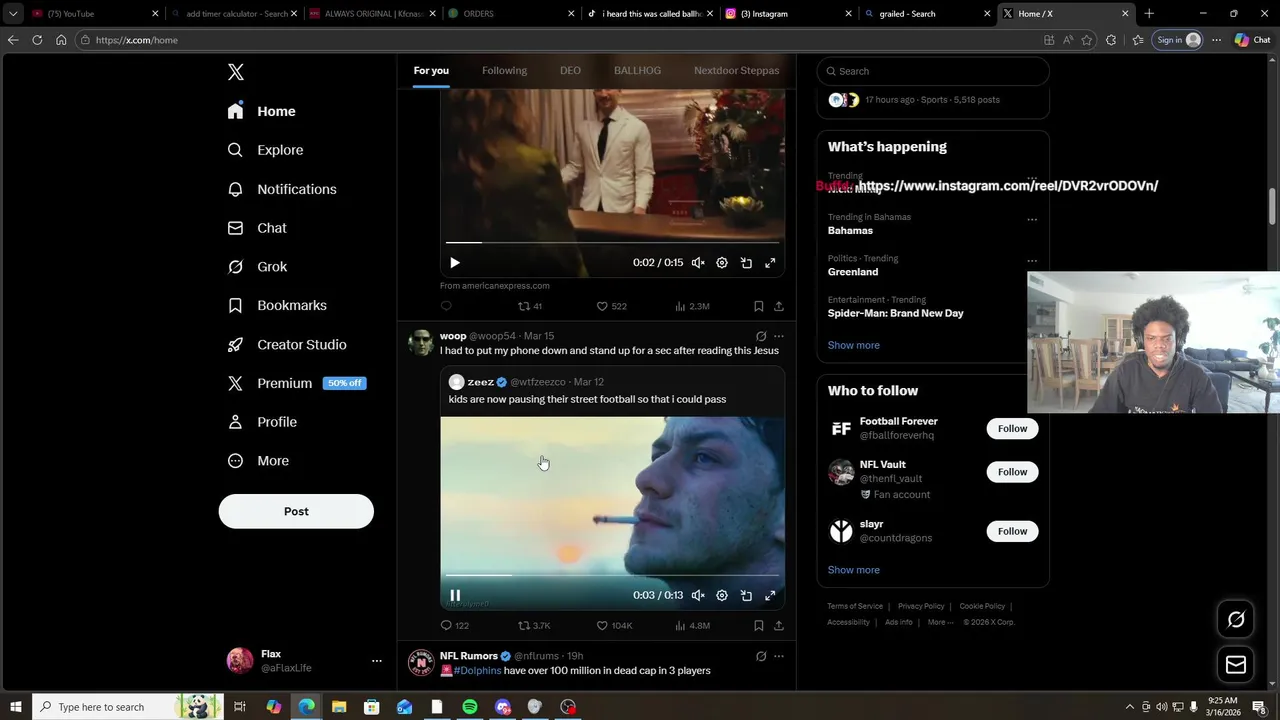Unmute the zeez video
The image size is (1280, 720).
(x=698, y=595)
